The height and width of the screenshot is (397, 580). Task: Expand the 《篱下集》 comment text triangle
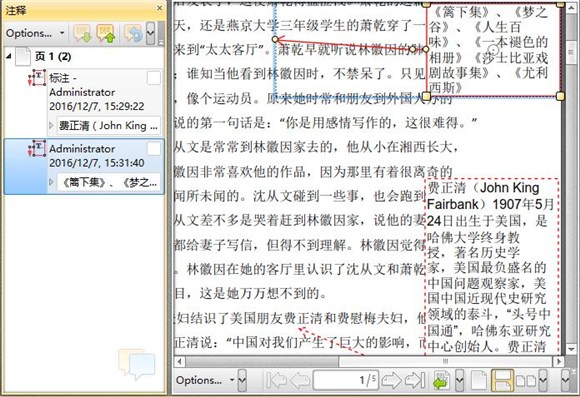(51, 182)
